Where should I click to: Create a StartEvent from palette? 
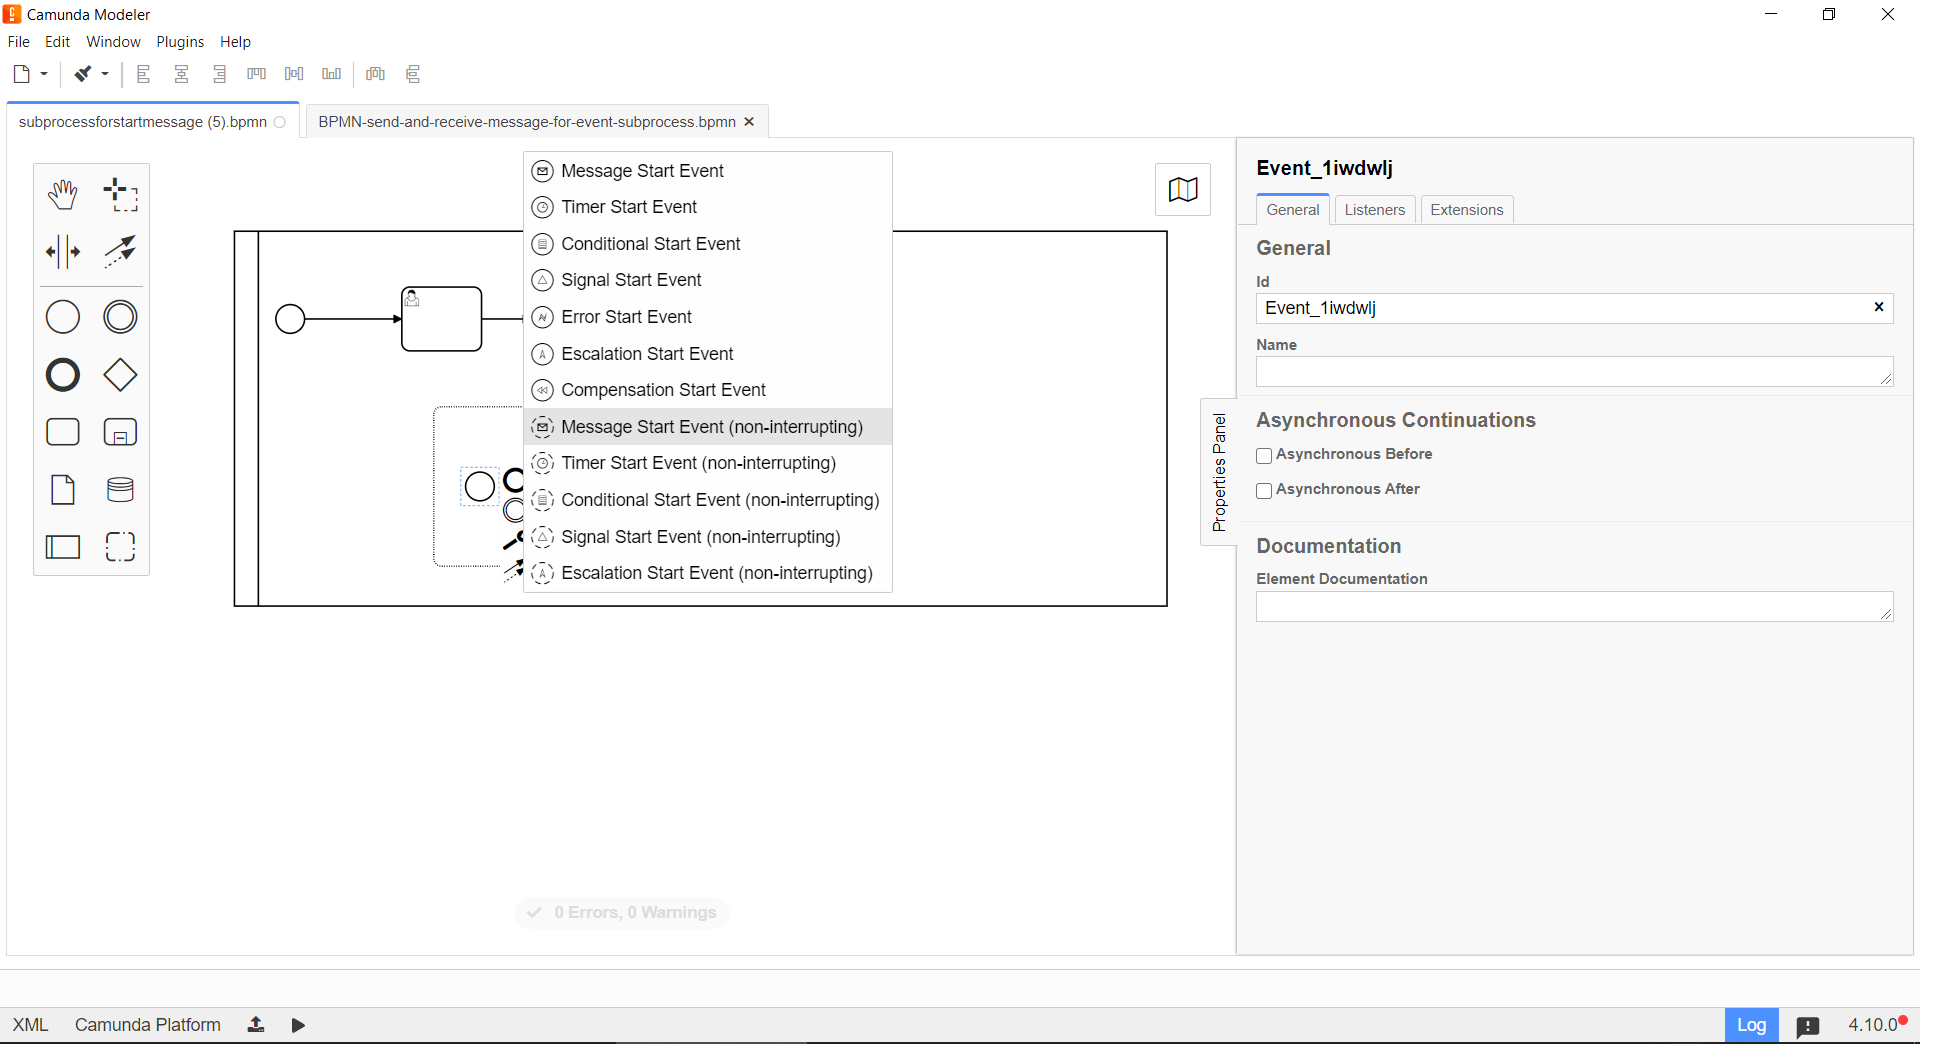(x=63, y=317)
